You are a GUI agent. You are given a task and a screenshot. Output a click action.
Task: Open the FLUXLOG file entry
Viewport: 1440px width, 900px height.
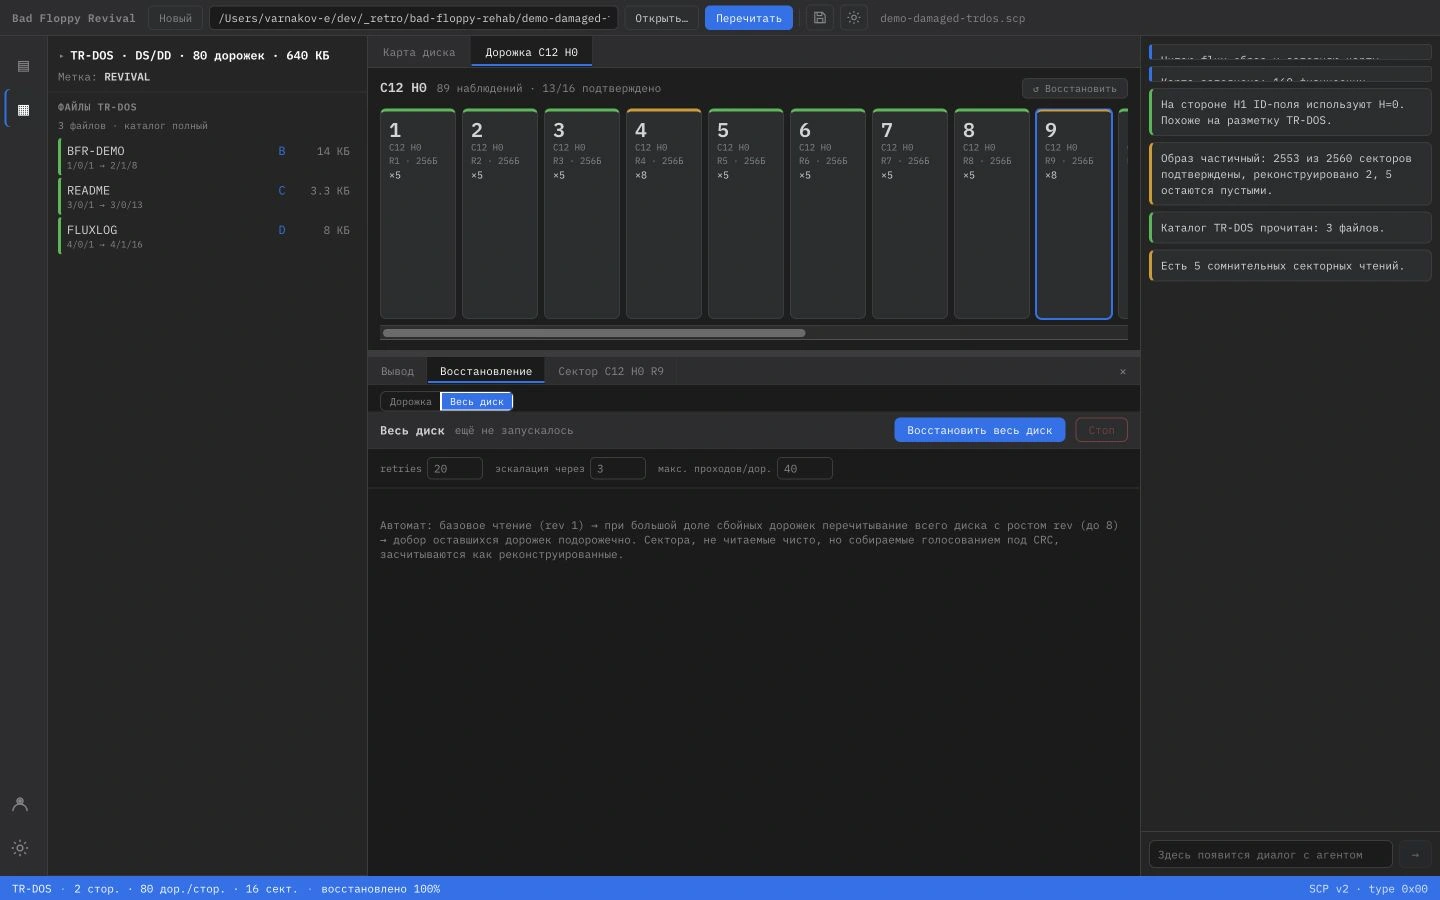coord(207,236)
